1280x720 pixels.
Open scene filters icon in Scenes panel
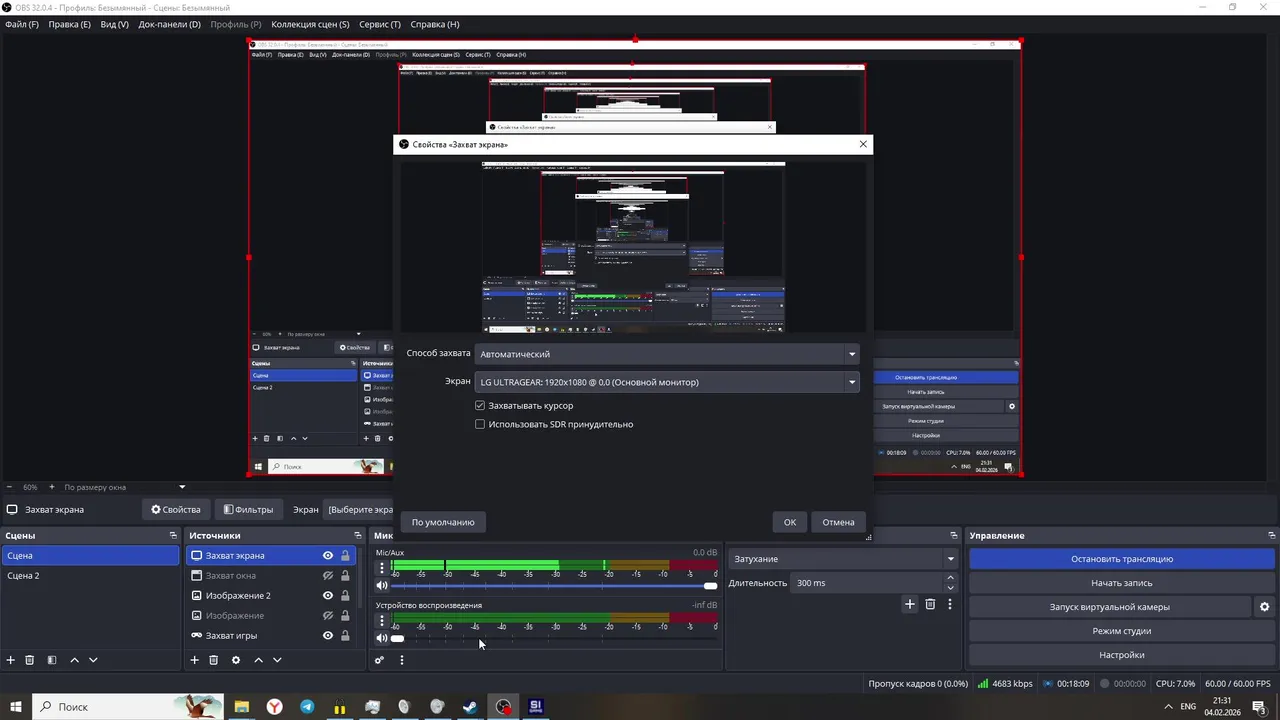pyautogui.click(x=52, y=660)
